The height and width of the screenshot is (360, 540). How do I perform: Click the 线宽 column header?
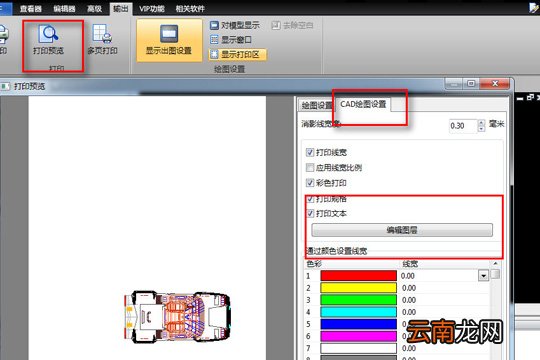coord(410,264)
